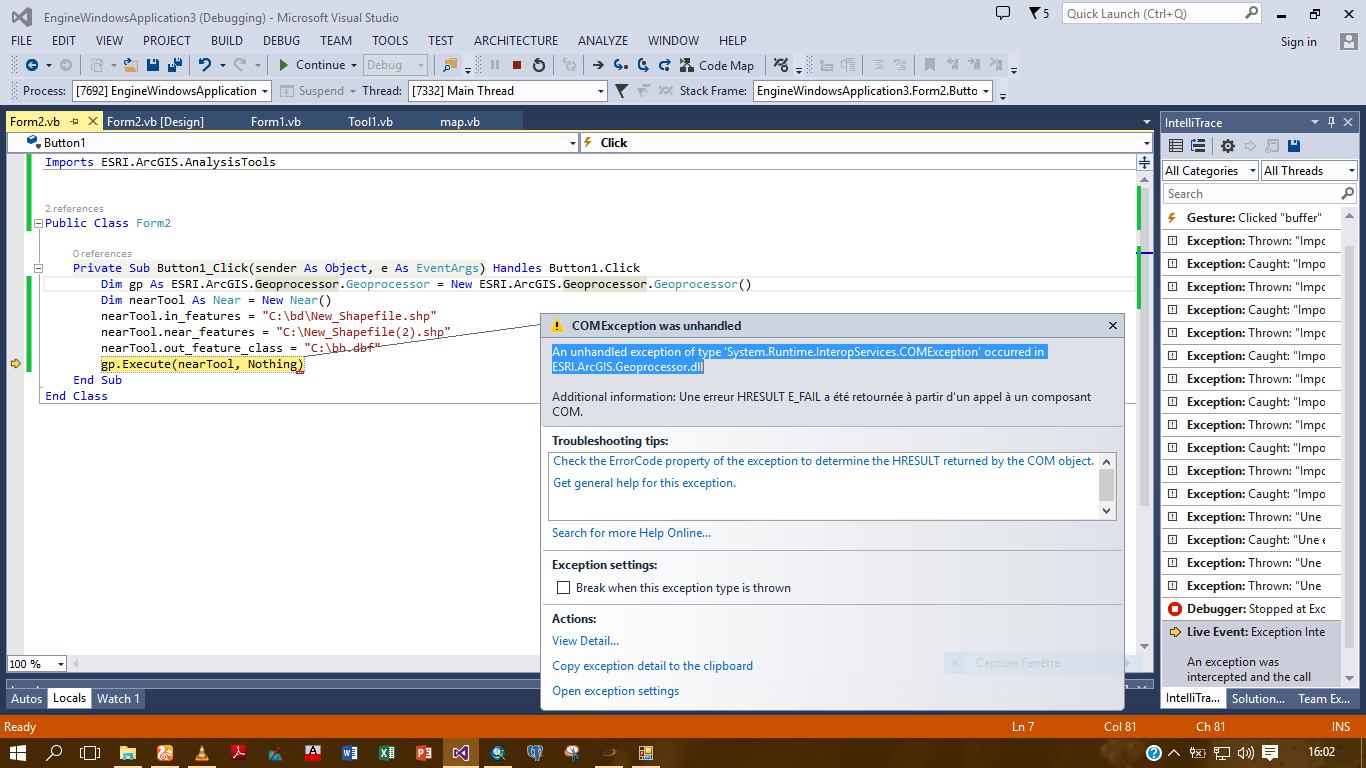Viewport: 1366px width, 768px height.
Task: Open IntelliTrace settings gear icon
Action: [x=1228, y=146]
